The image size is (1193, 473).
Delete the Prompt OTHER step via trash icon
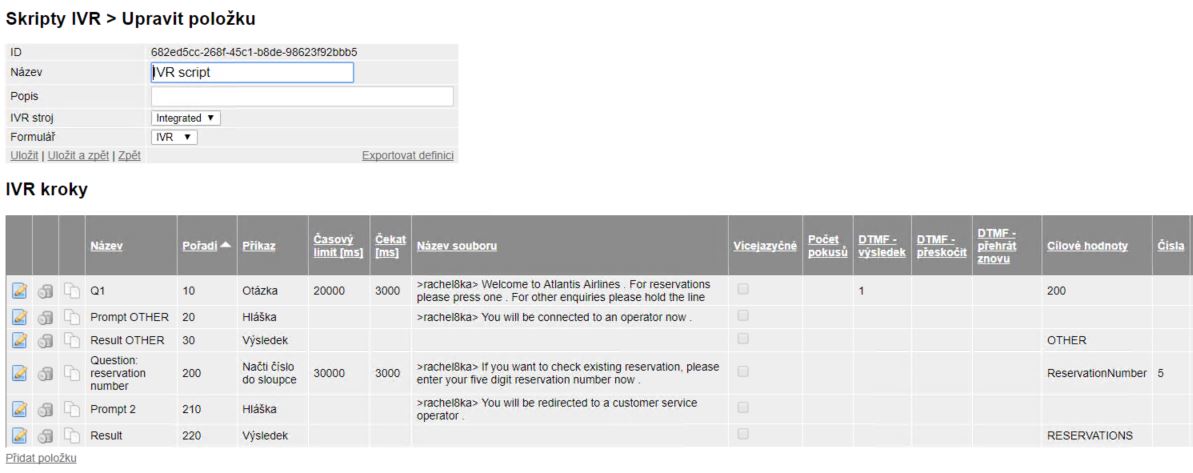coord(46,316)
